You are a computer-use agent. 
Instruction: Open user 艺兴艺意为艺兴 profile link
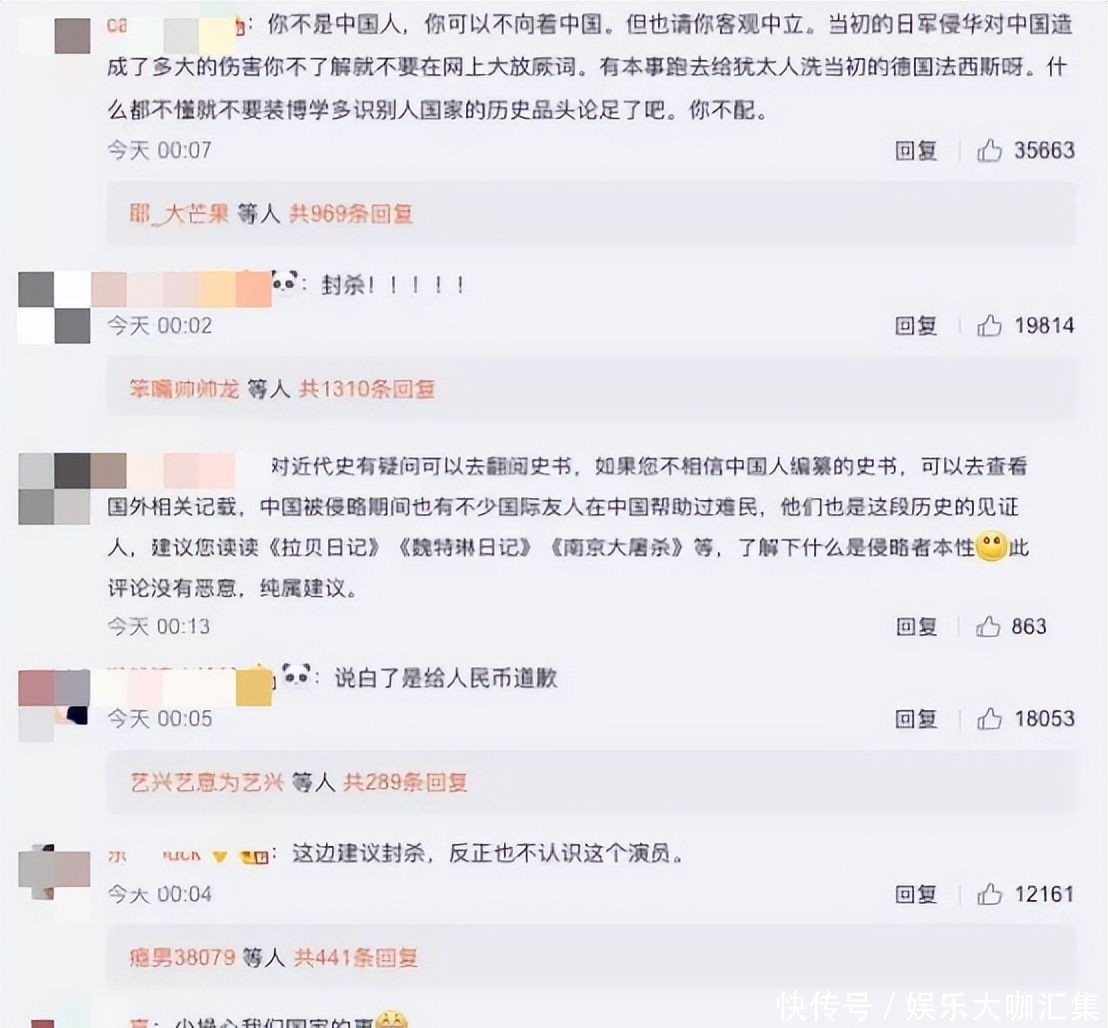[207, 782]
